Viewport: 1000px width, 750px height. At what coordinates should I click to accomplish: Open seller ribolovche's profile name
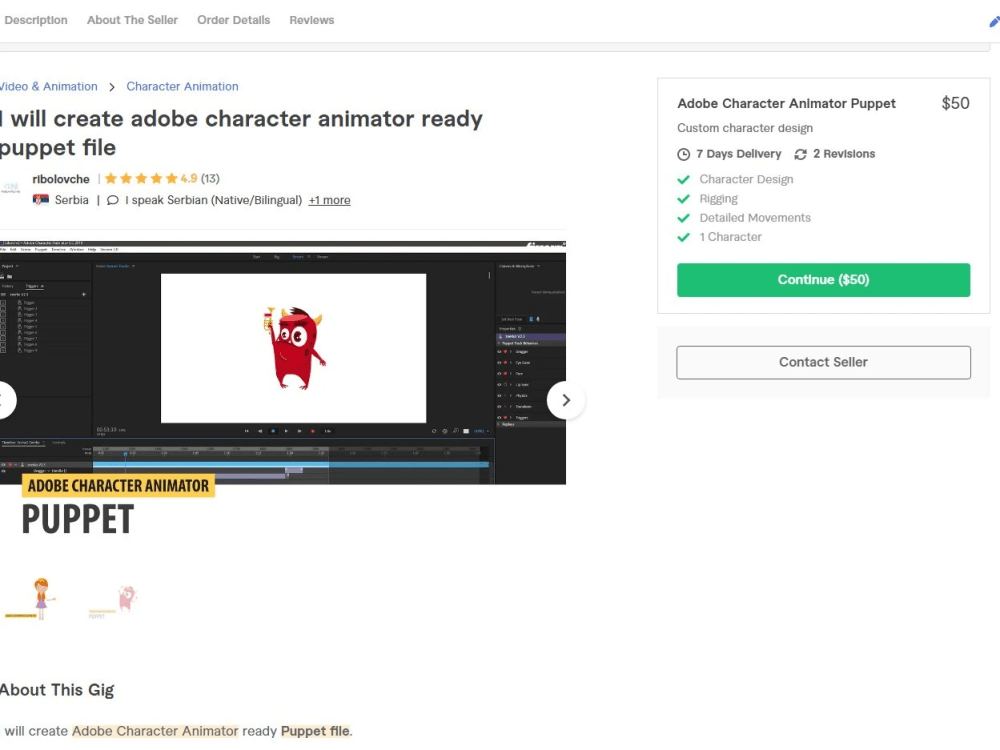tap(61, 179)
